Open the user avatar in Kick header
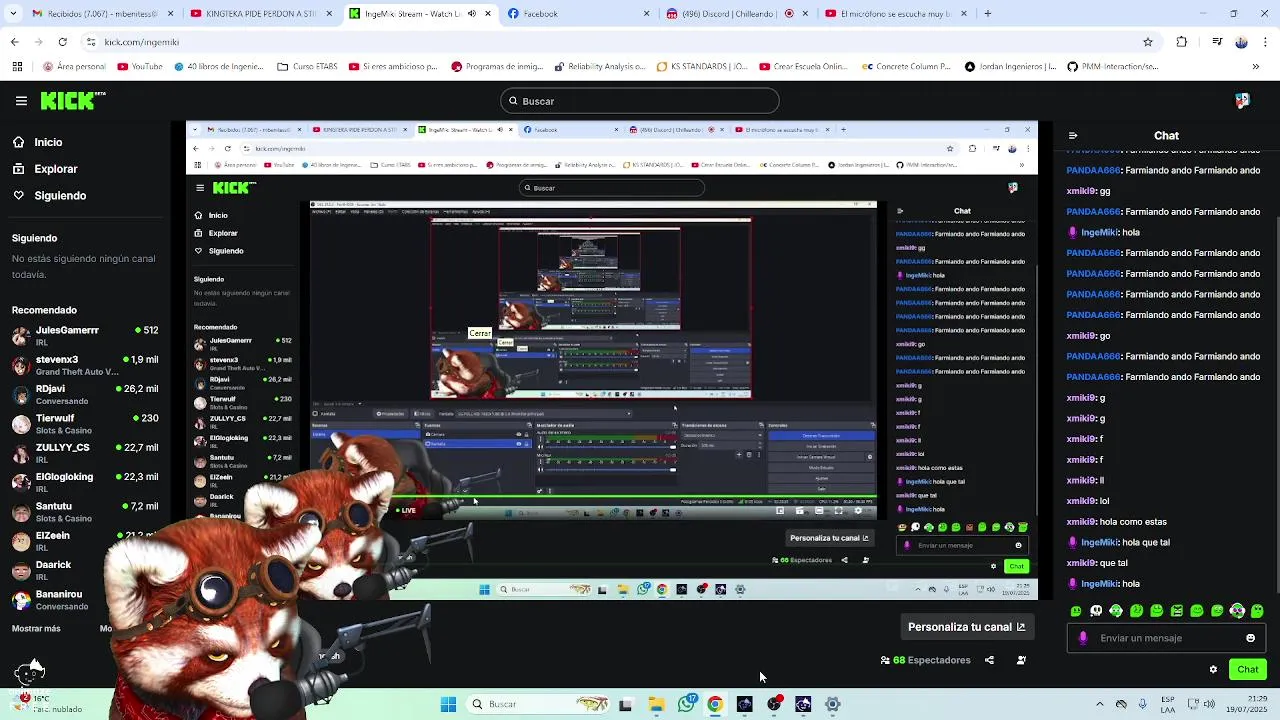 pyautogui.click(x=1242, y=101)
